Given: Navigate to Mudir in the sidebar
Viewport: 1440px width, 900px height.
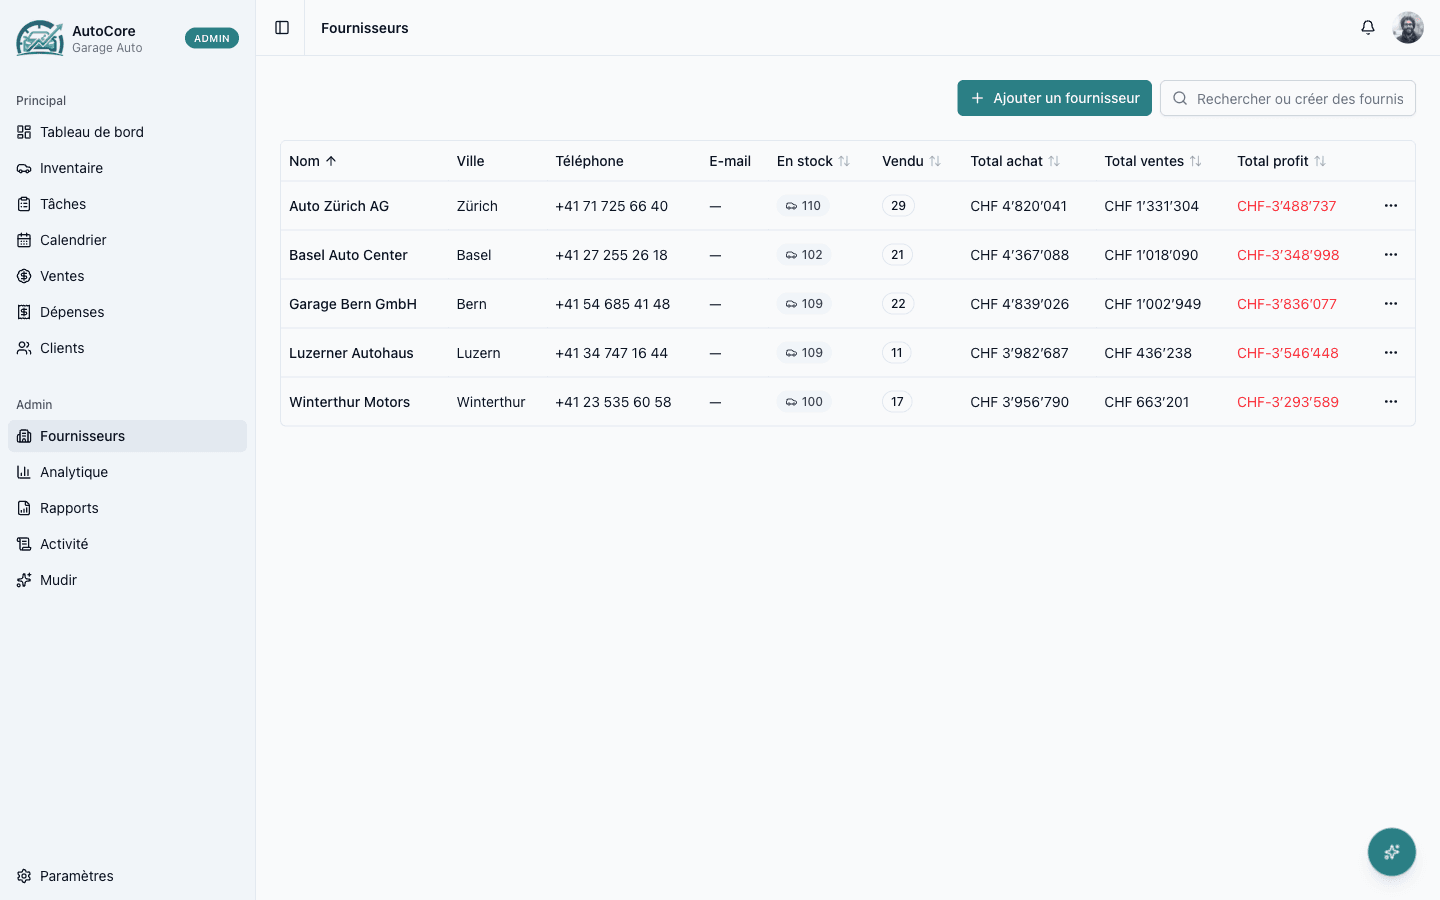Looking at the screenshot, I should [58, 580].
